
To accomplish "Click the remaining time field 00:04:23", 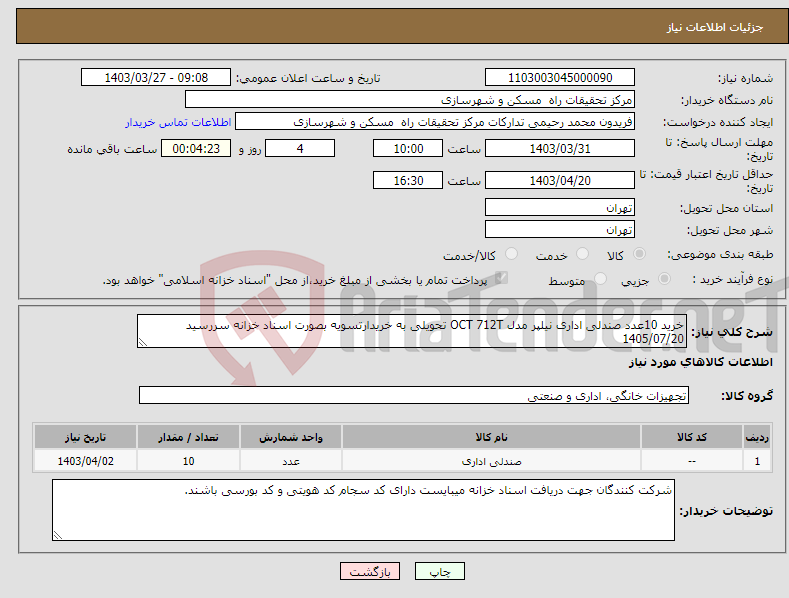I will point(196,148).
